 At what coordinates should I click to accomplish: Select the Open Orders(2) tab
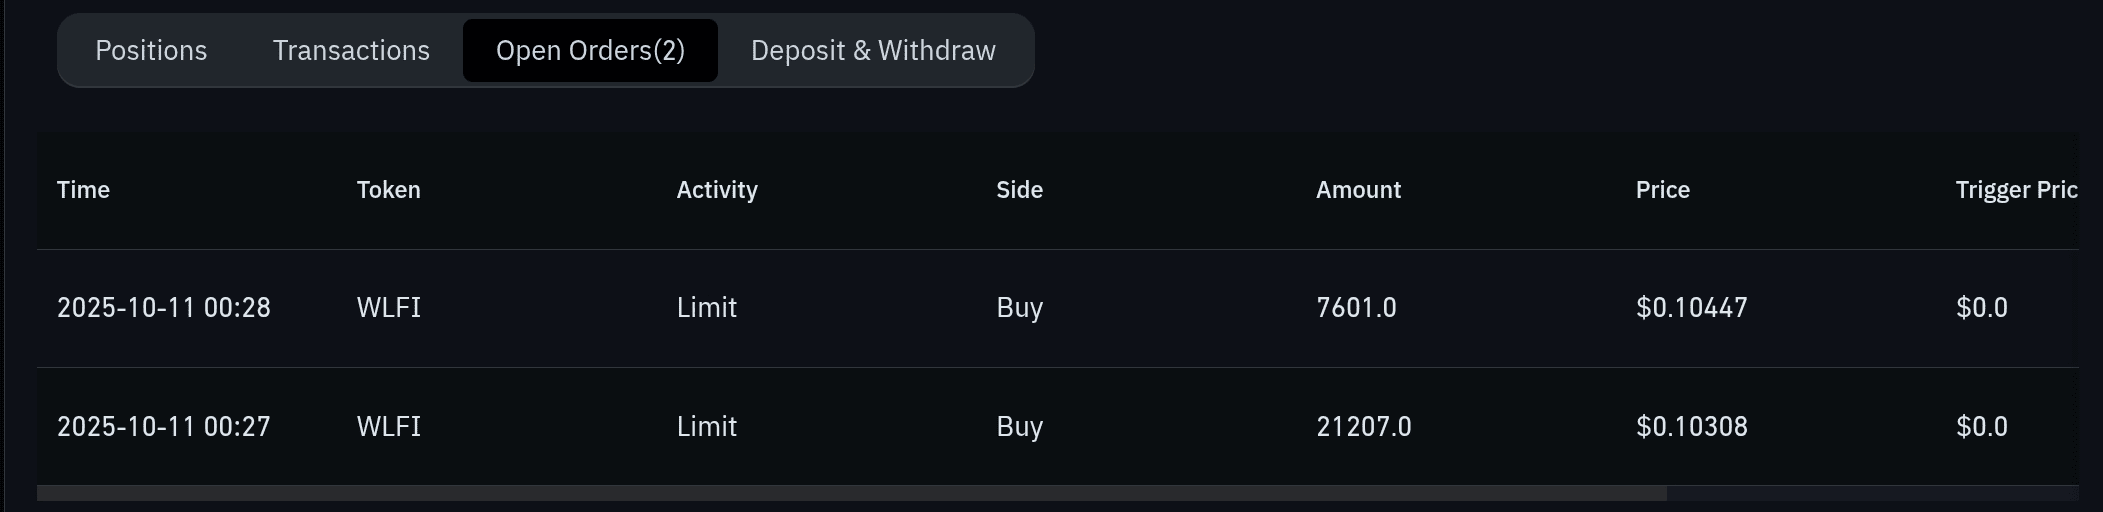(590, 51)
